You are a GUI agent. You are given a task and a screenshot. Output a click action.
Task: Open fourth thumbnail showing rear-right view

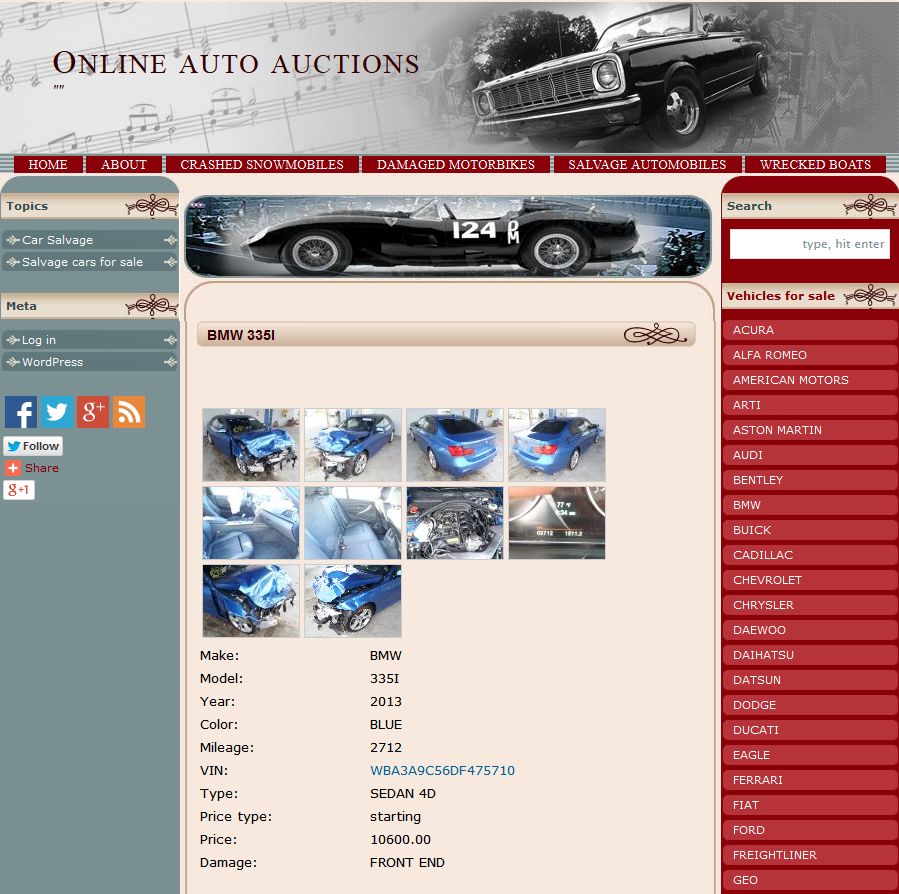click(557, 445)
